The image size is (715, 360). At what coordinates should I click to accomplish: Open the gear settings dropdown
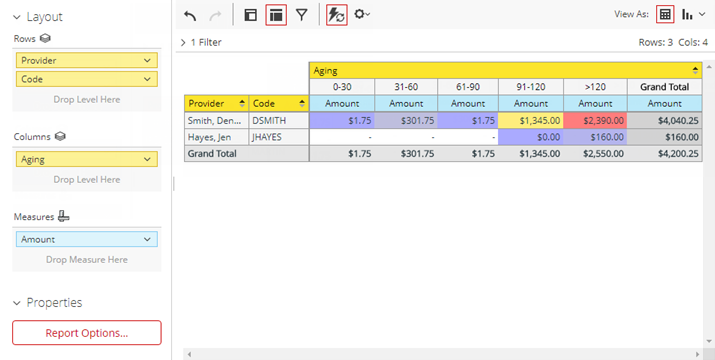[x=362, y=14]
